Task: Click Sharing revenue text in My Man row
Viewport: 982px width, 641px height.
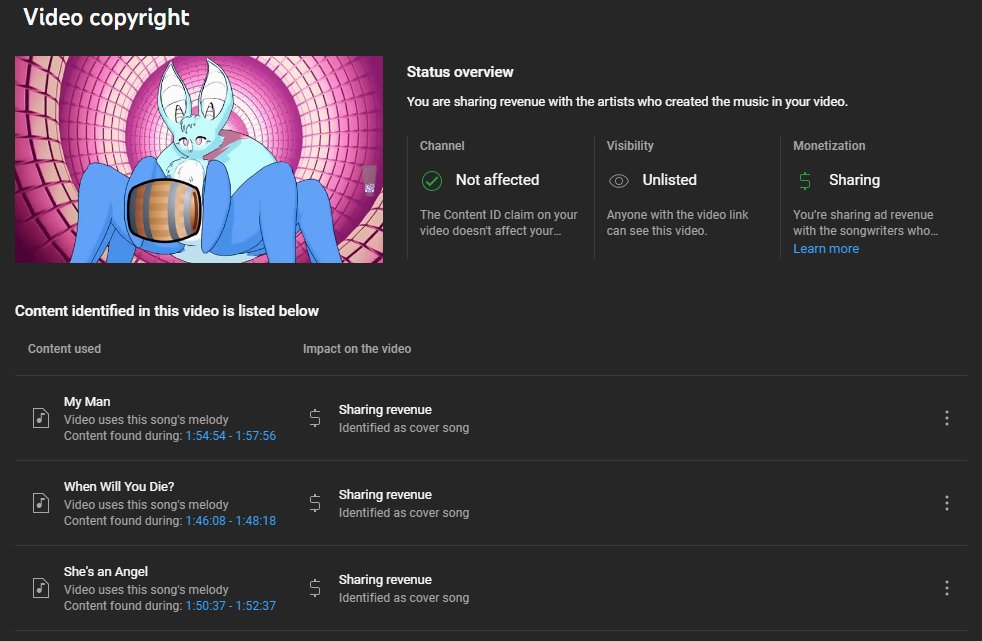Action: (x=385, y=410)
